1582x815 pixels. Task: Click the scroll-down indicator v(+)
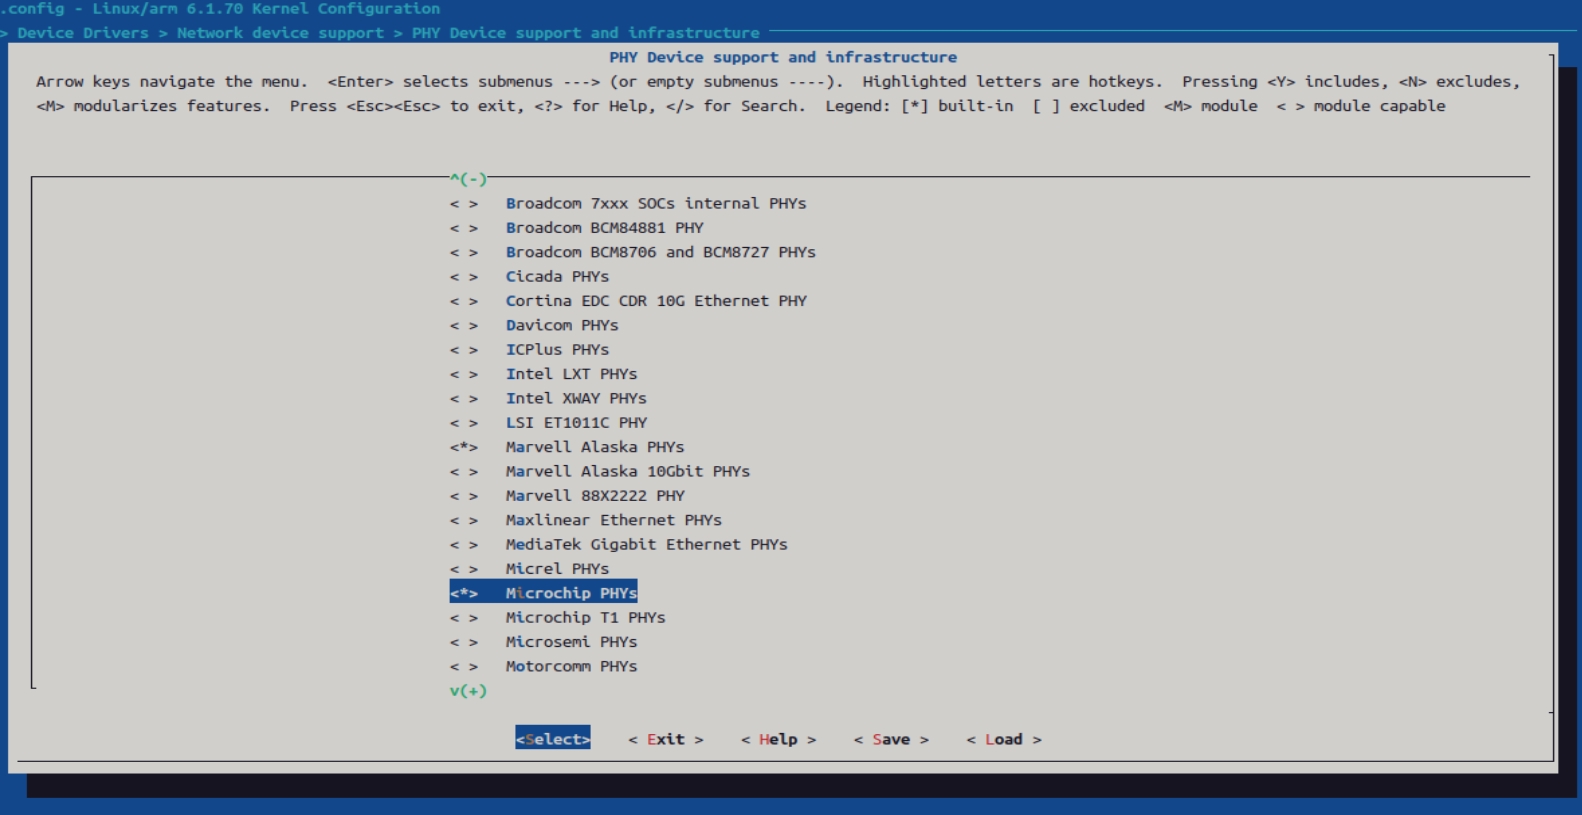[x=468, y=691]
